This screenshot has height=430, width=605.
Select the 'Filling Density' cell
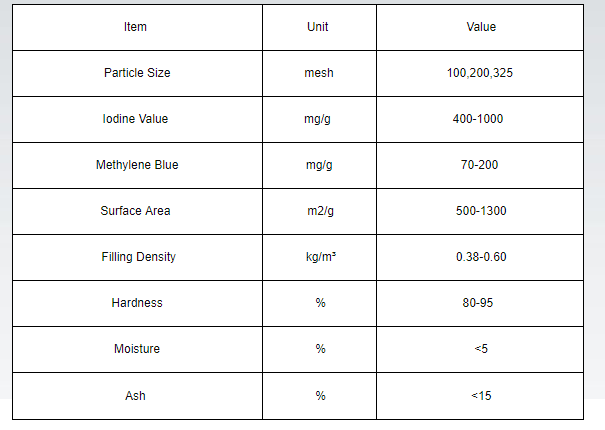coord(138,257)
